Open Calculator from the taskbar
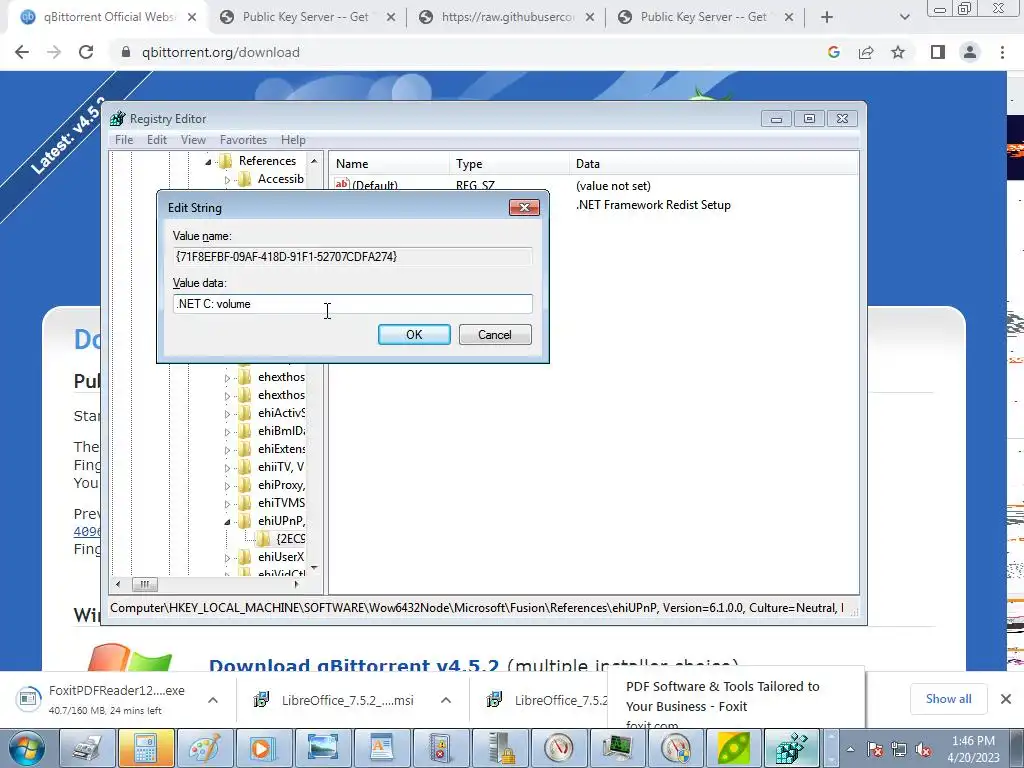Image resolution: width=1024 pixels, height=768 pixels. click(146, 748)
